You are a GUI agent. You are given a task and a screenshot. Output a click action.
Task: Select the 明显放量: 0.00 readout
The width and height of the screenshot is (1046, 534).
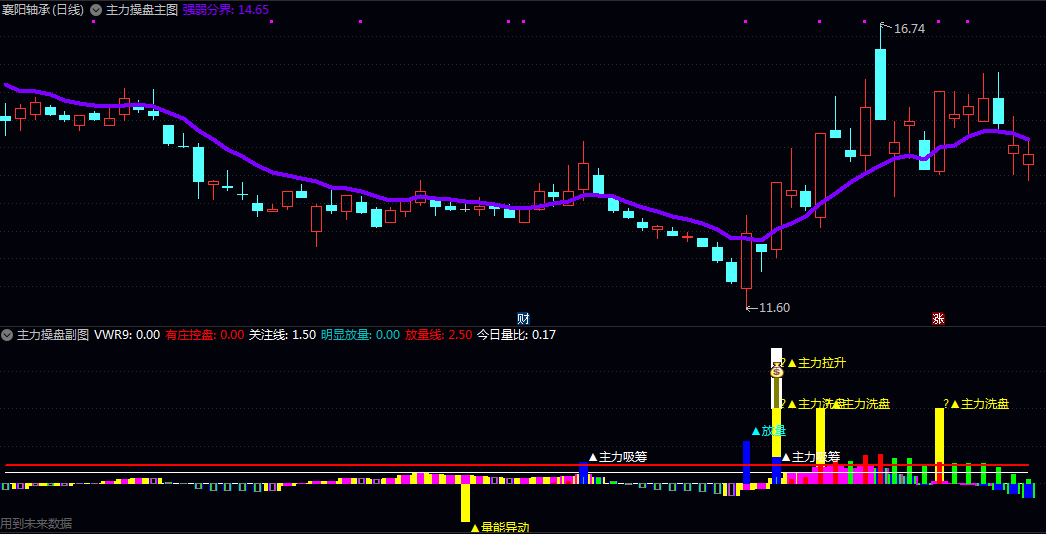pyautogui.click(x=360, y=335)
